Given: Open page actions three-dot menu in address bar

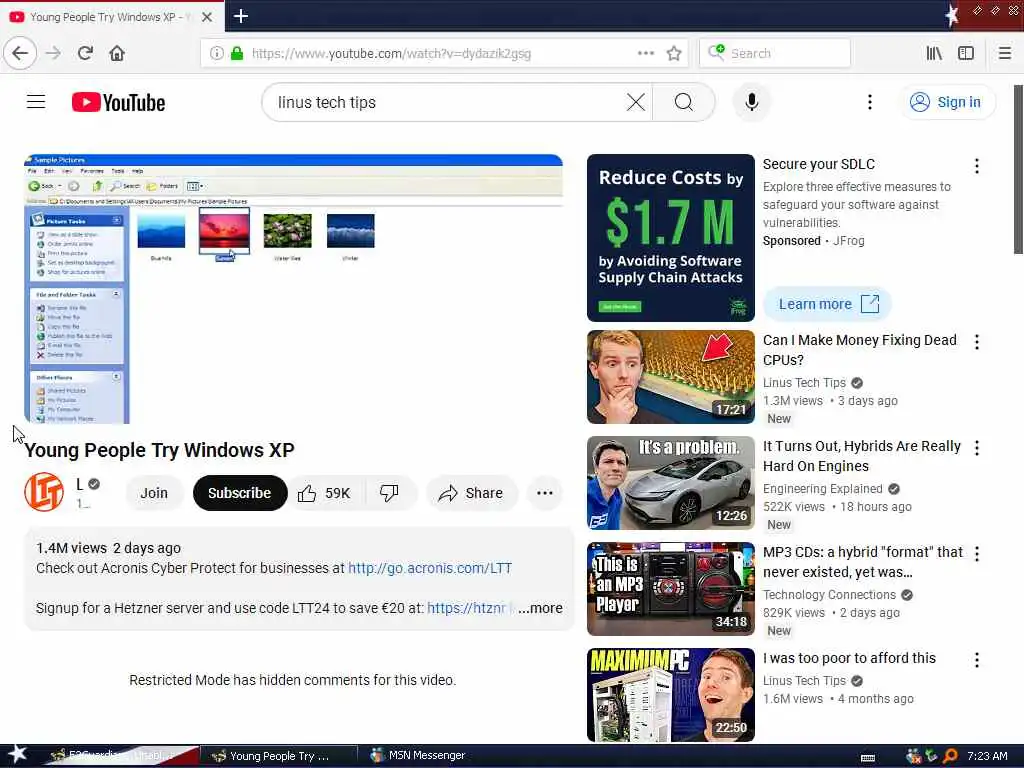Looking at the screenshot, I should click(645, 53).
